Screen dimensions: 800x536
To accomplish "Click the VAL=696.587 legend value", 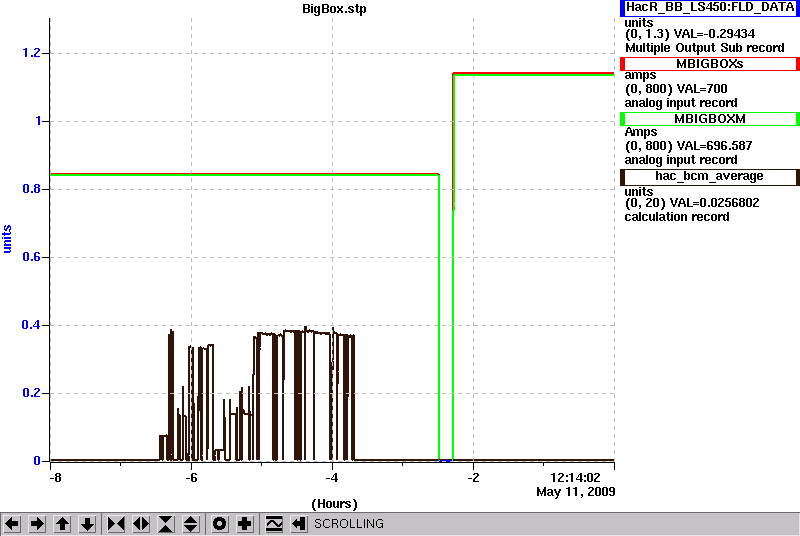I will (713, 146).
